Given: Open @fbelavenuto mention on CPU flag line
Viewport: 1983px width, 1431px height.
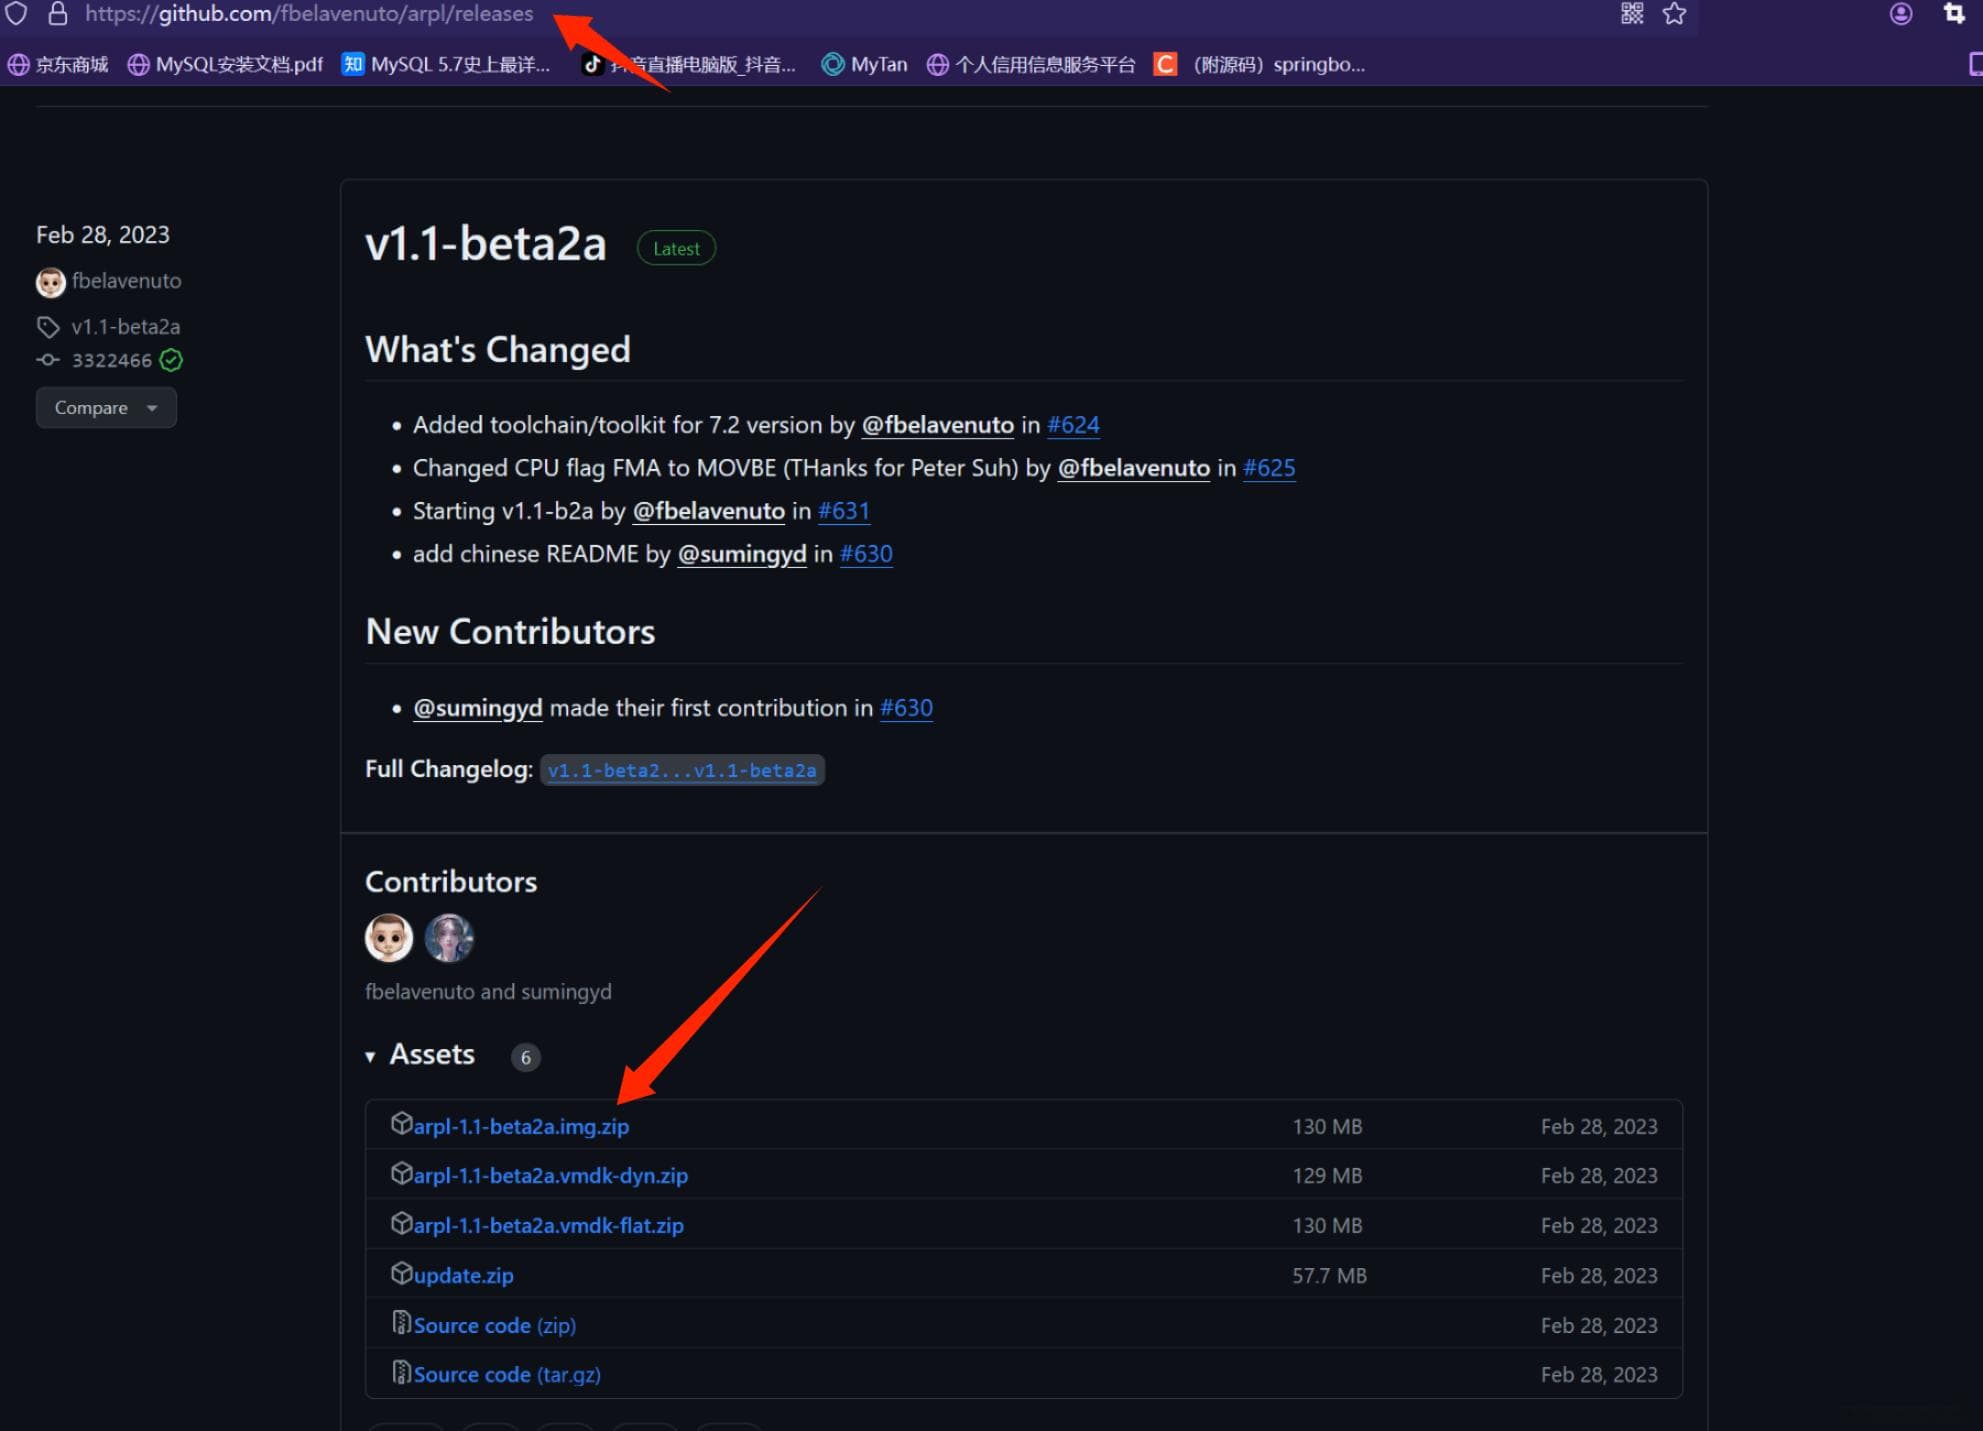Looking at the screenshot, I should pos(1134,468).
